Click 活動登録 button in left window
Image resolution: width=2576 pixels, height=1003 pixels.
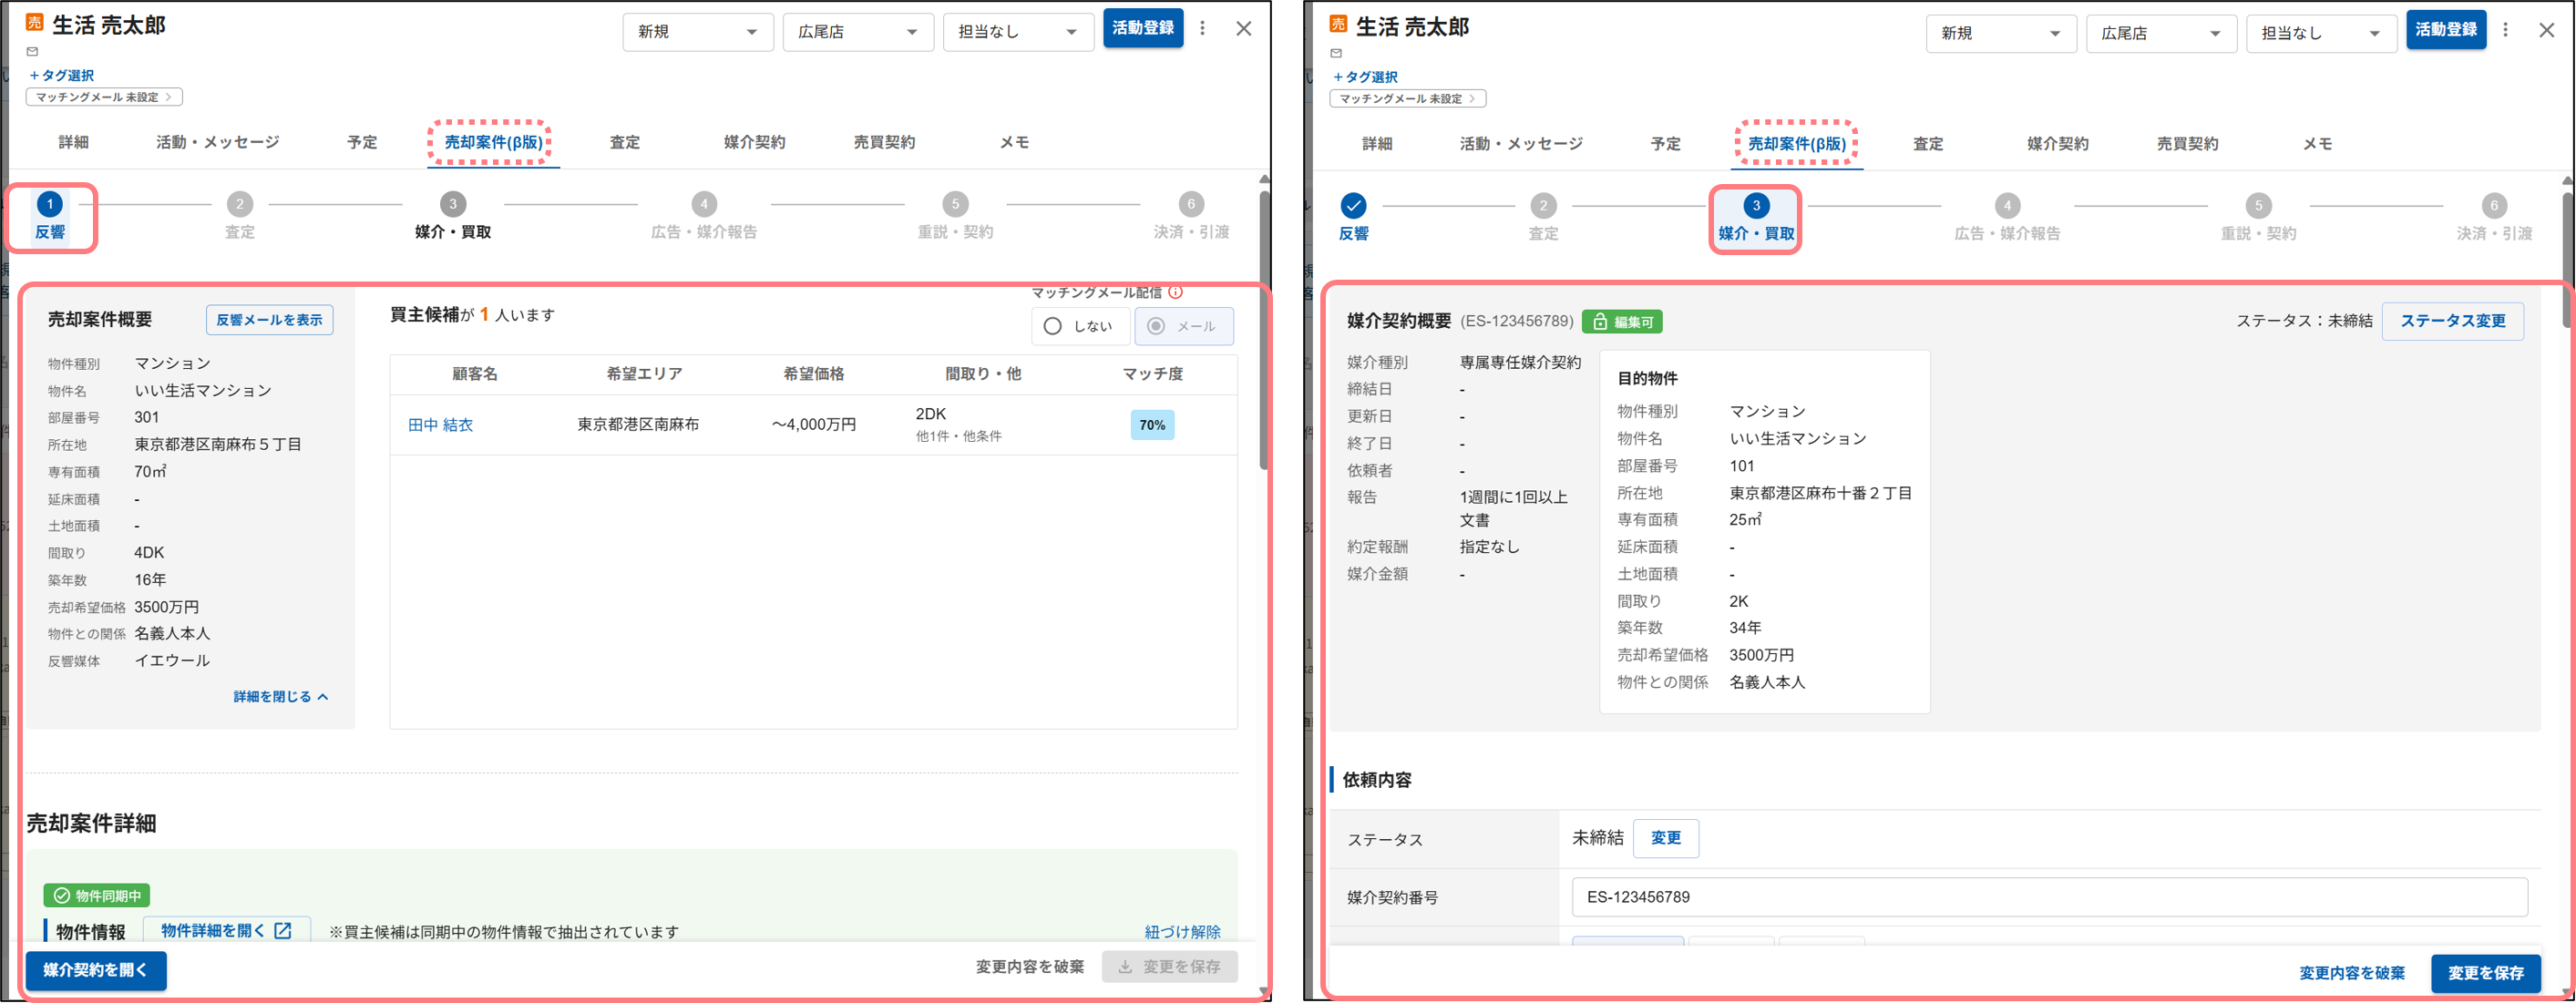point(1143,28)
